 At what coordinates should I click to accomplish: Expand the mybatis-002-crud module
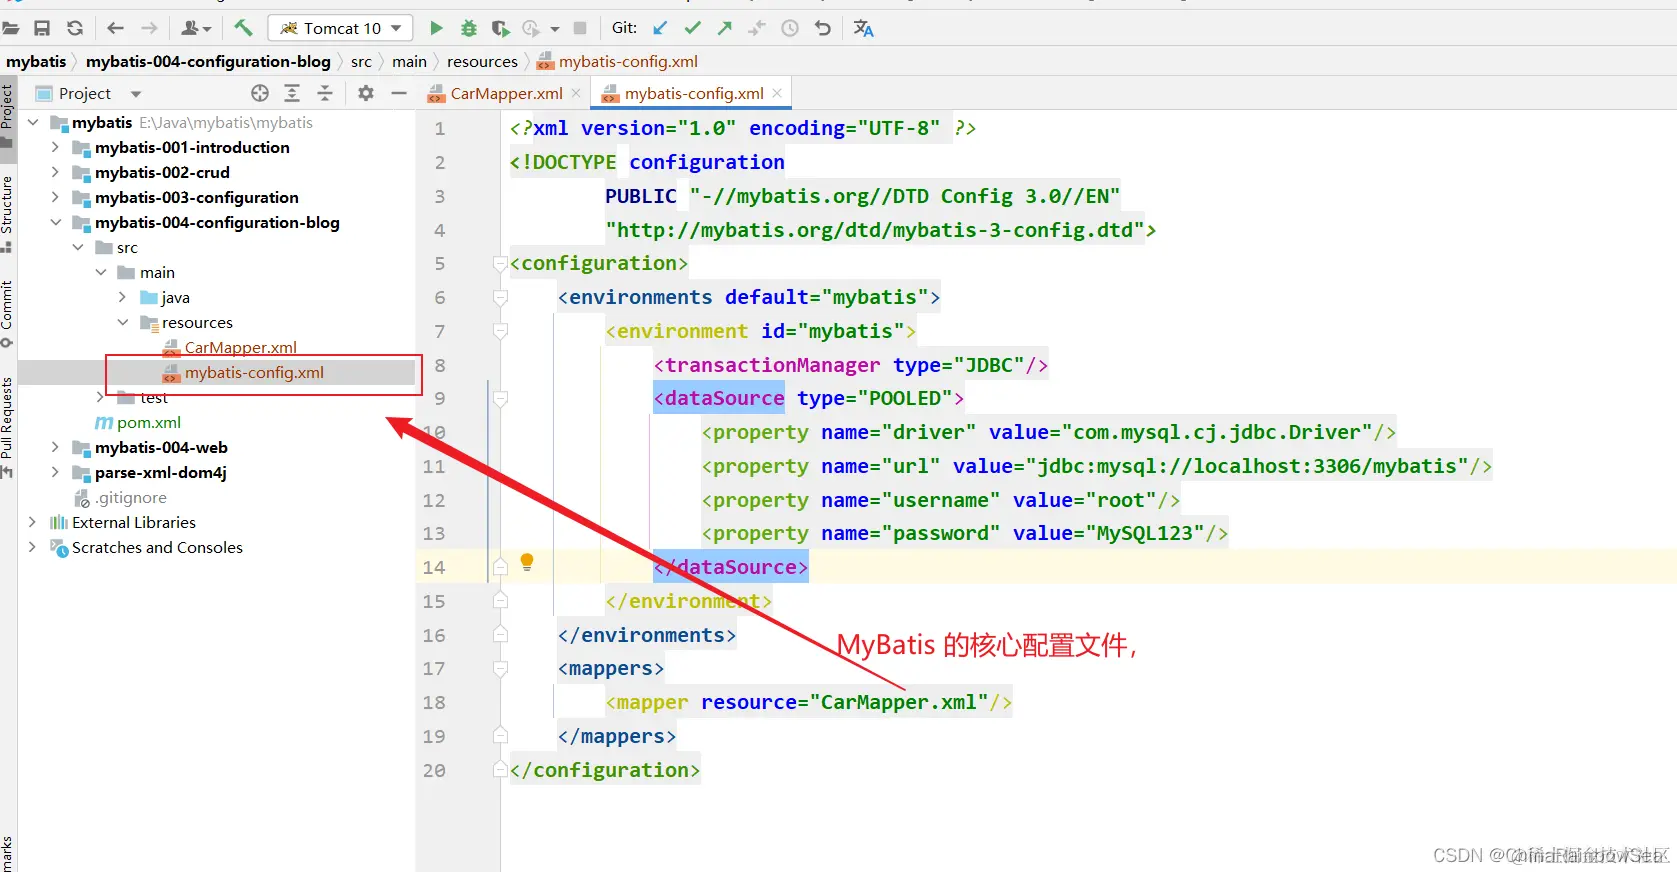(55, 172)
